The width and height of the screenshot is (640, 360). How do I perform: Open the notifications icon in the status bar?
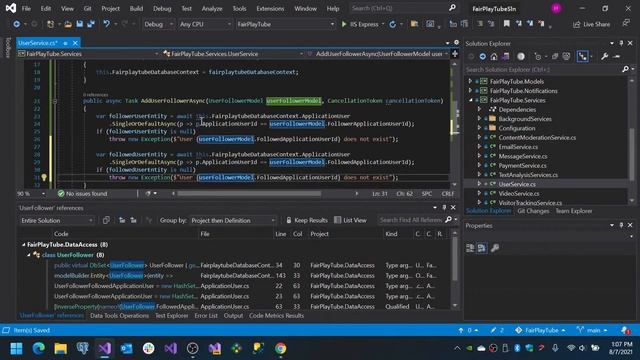tap(625, 330)
